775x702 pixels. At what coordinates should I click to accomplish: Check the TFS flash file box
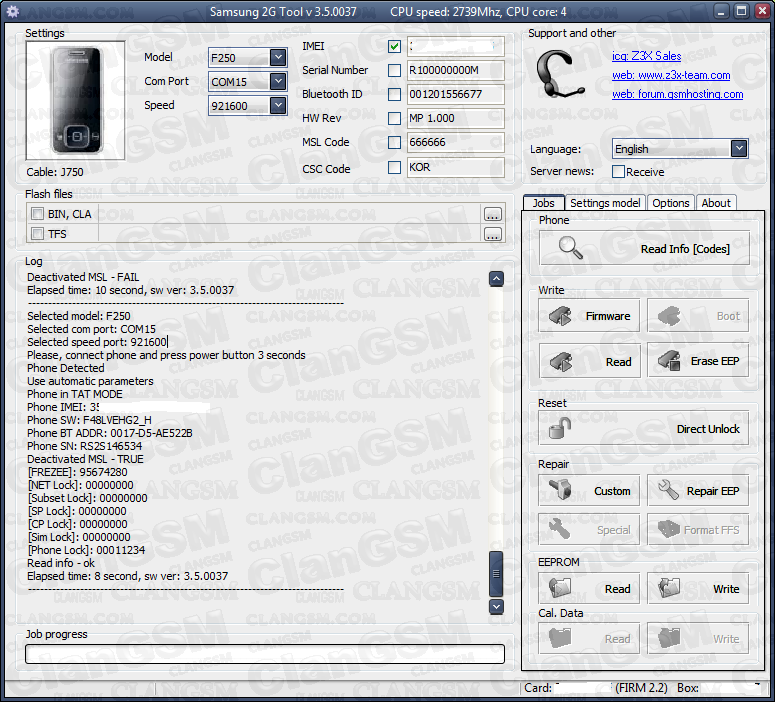[x=37, y=233]
